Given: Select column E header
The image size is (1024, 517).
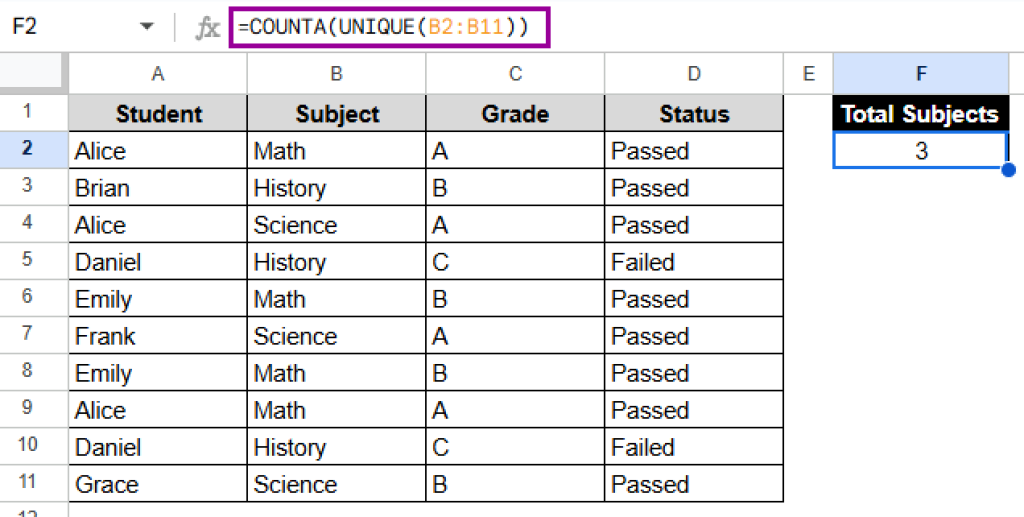Looking at the screenshot, I should (808, 73).
